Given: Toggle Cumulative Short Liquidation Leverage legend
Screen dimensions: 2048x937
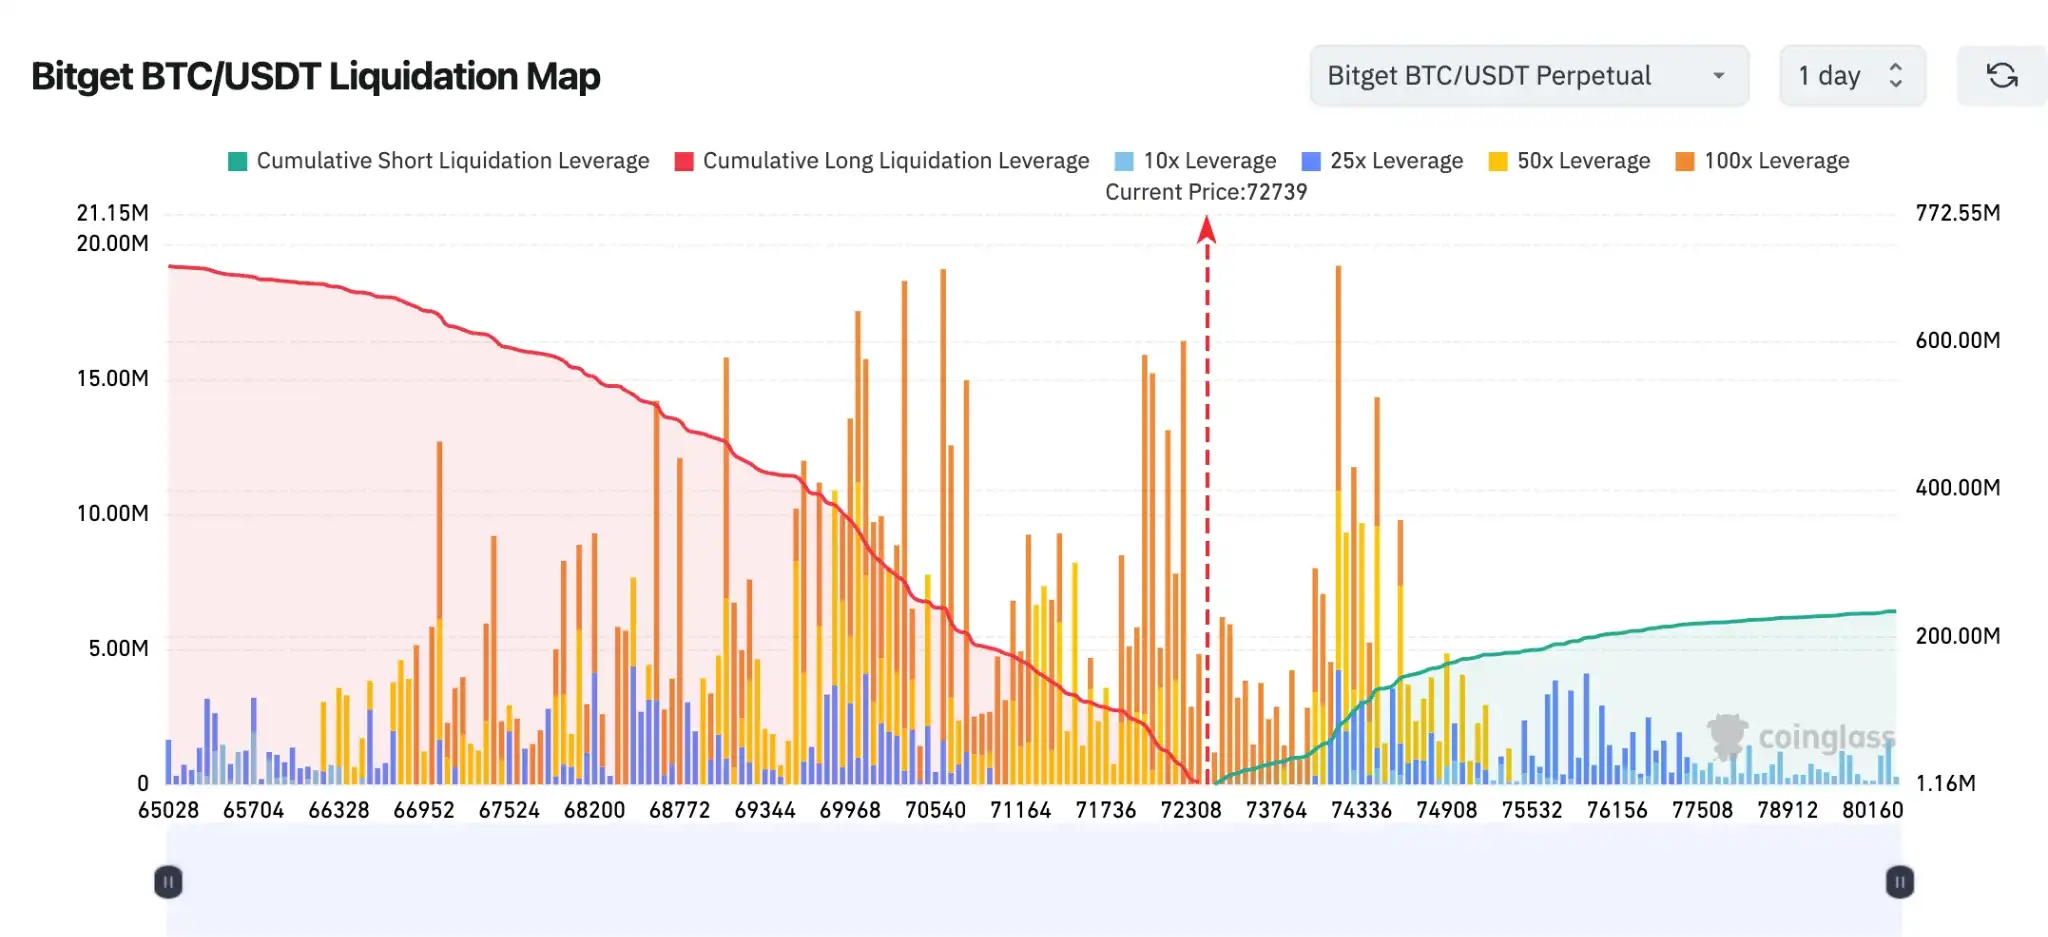Looking at the screenshot, I should tap(452, 161).
